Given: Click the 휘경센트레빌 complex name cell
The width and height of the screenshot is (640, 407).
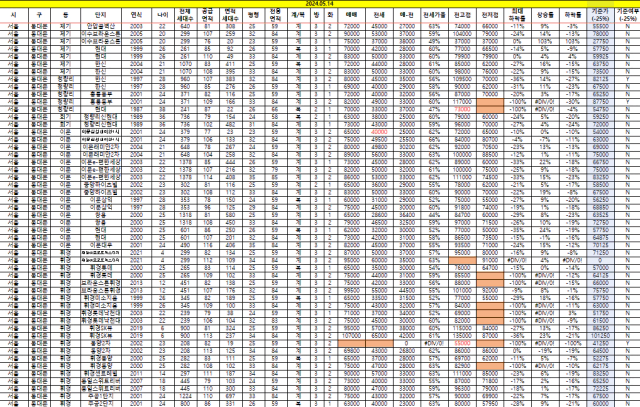Looking at the screenshot, I should pyautogui.click(x=101, y=373).
